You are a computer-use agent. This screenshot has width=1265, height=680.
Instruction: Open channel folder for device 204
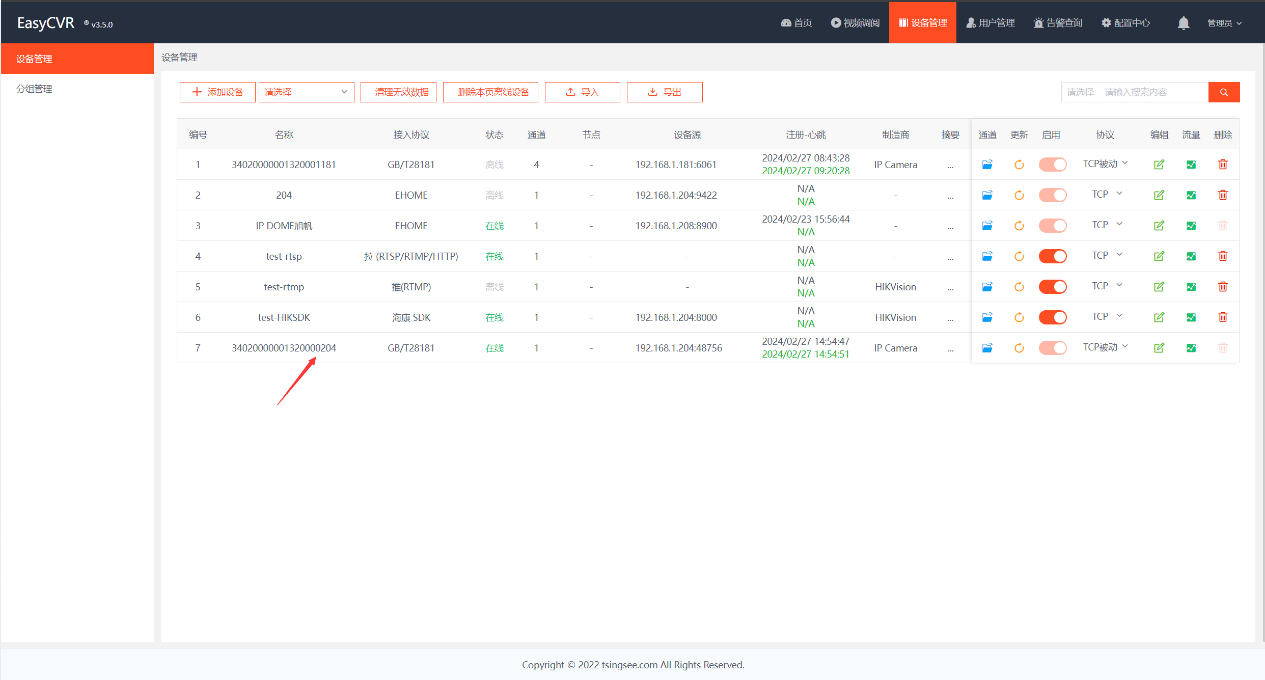pos(987,195)
